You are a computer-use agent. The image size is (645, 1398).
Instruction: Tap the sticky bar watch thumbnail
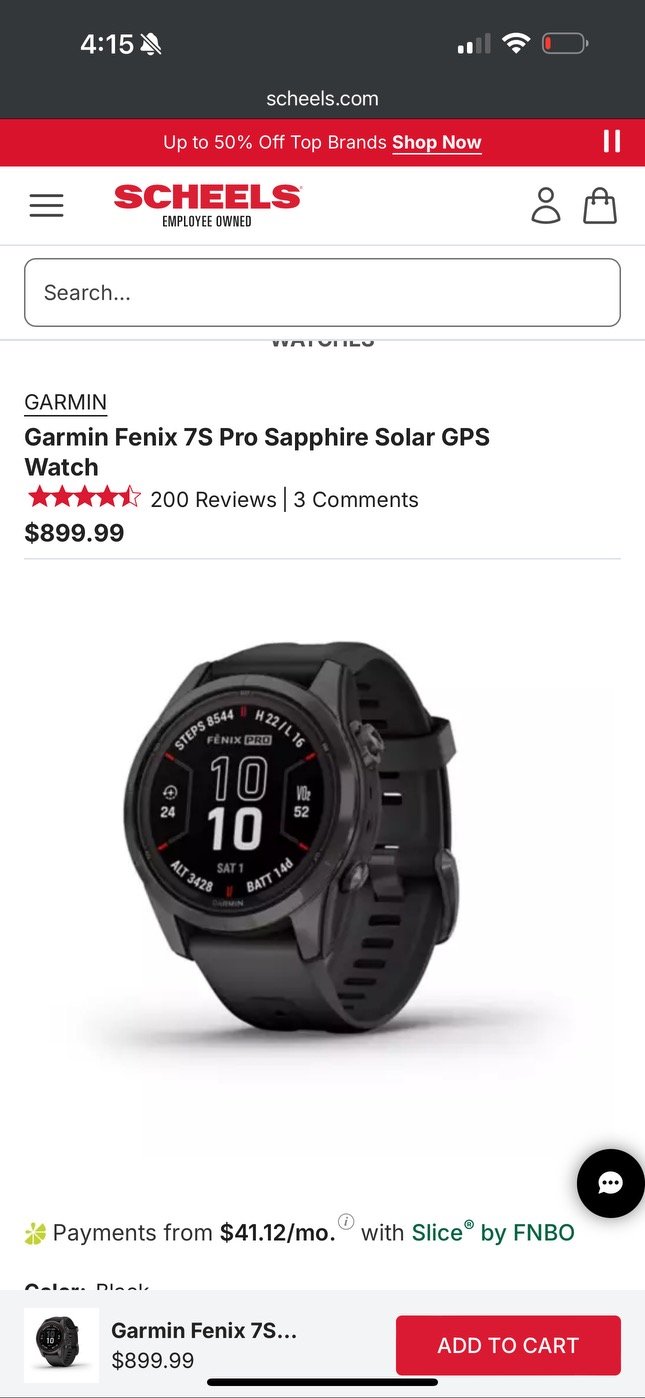pyautogui.click(x=61, y=1345)
